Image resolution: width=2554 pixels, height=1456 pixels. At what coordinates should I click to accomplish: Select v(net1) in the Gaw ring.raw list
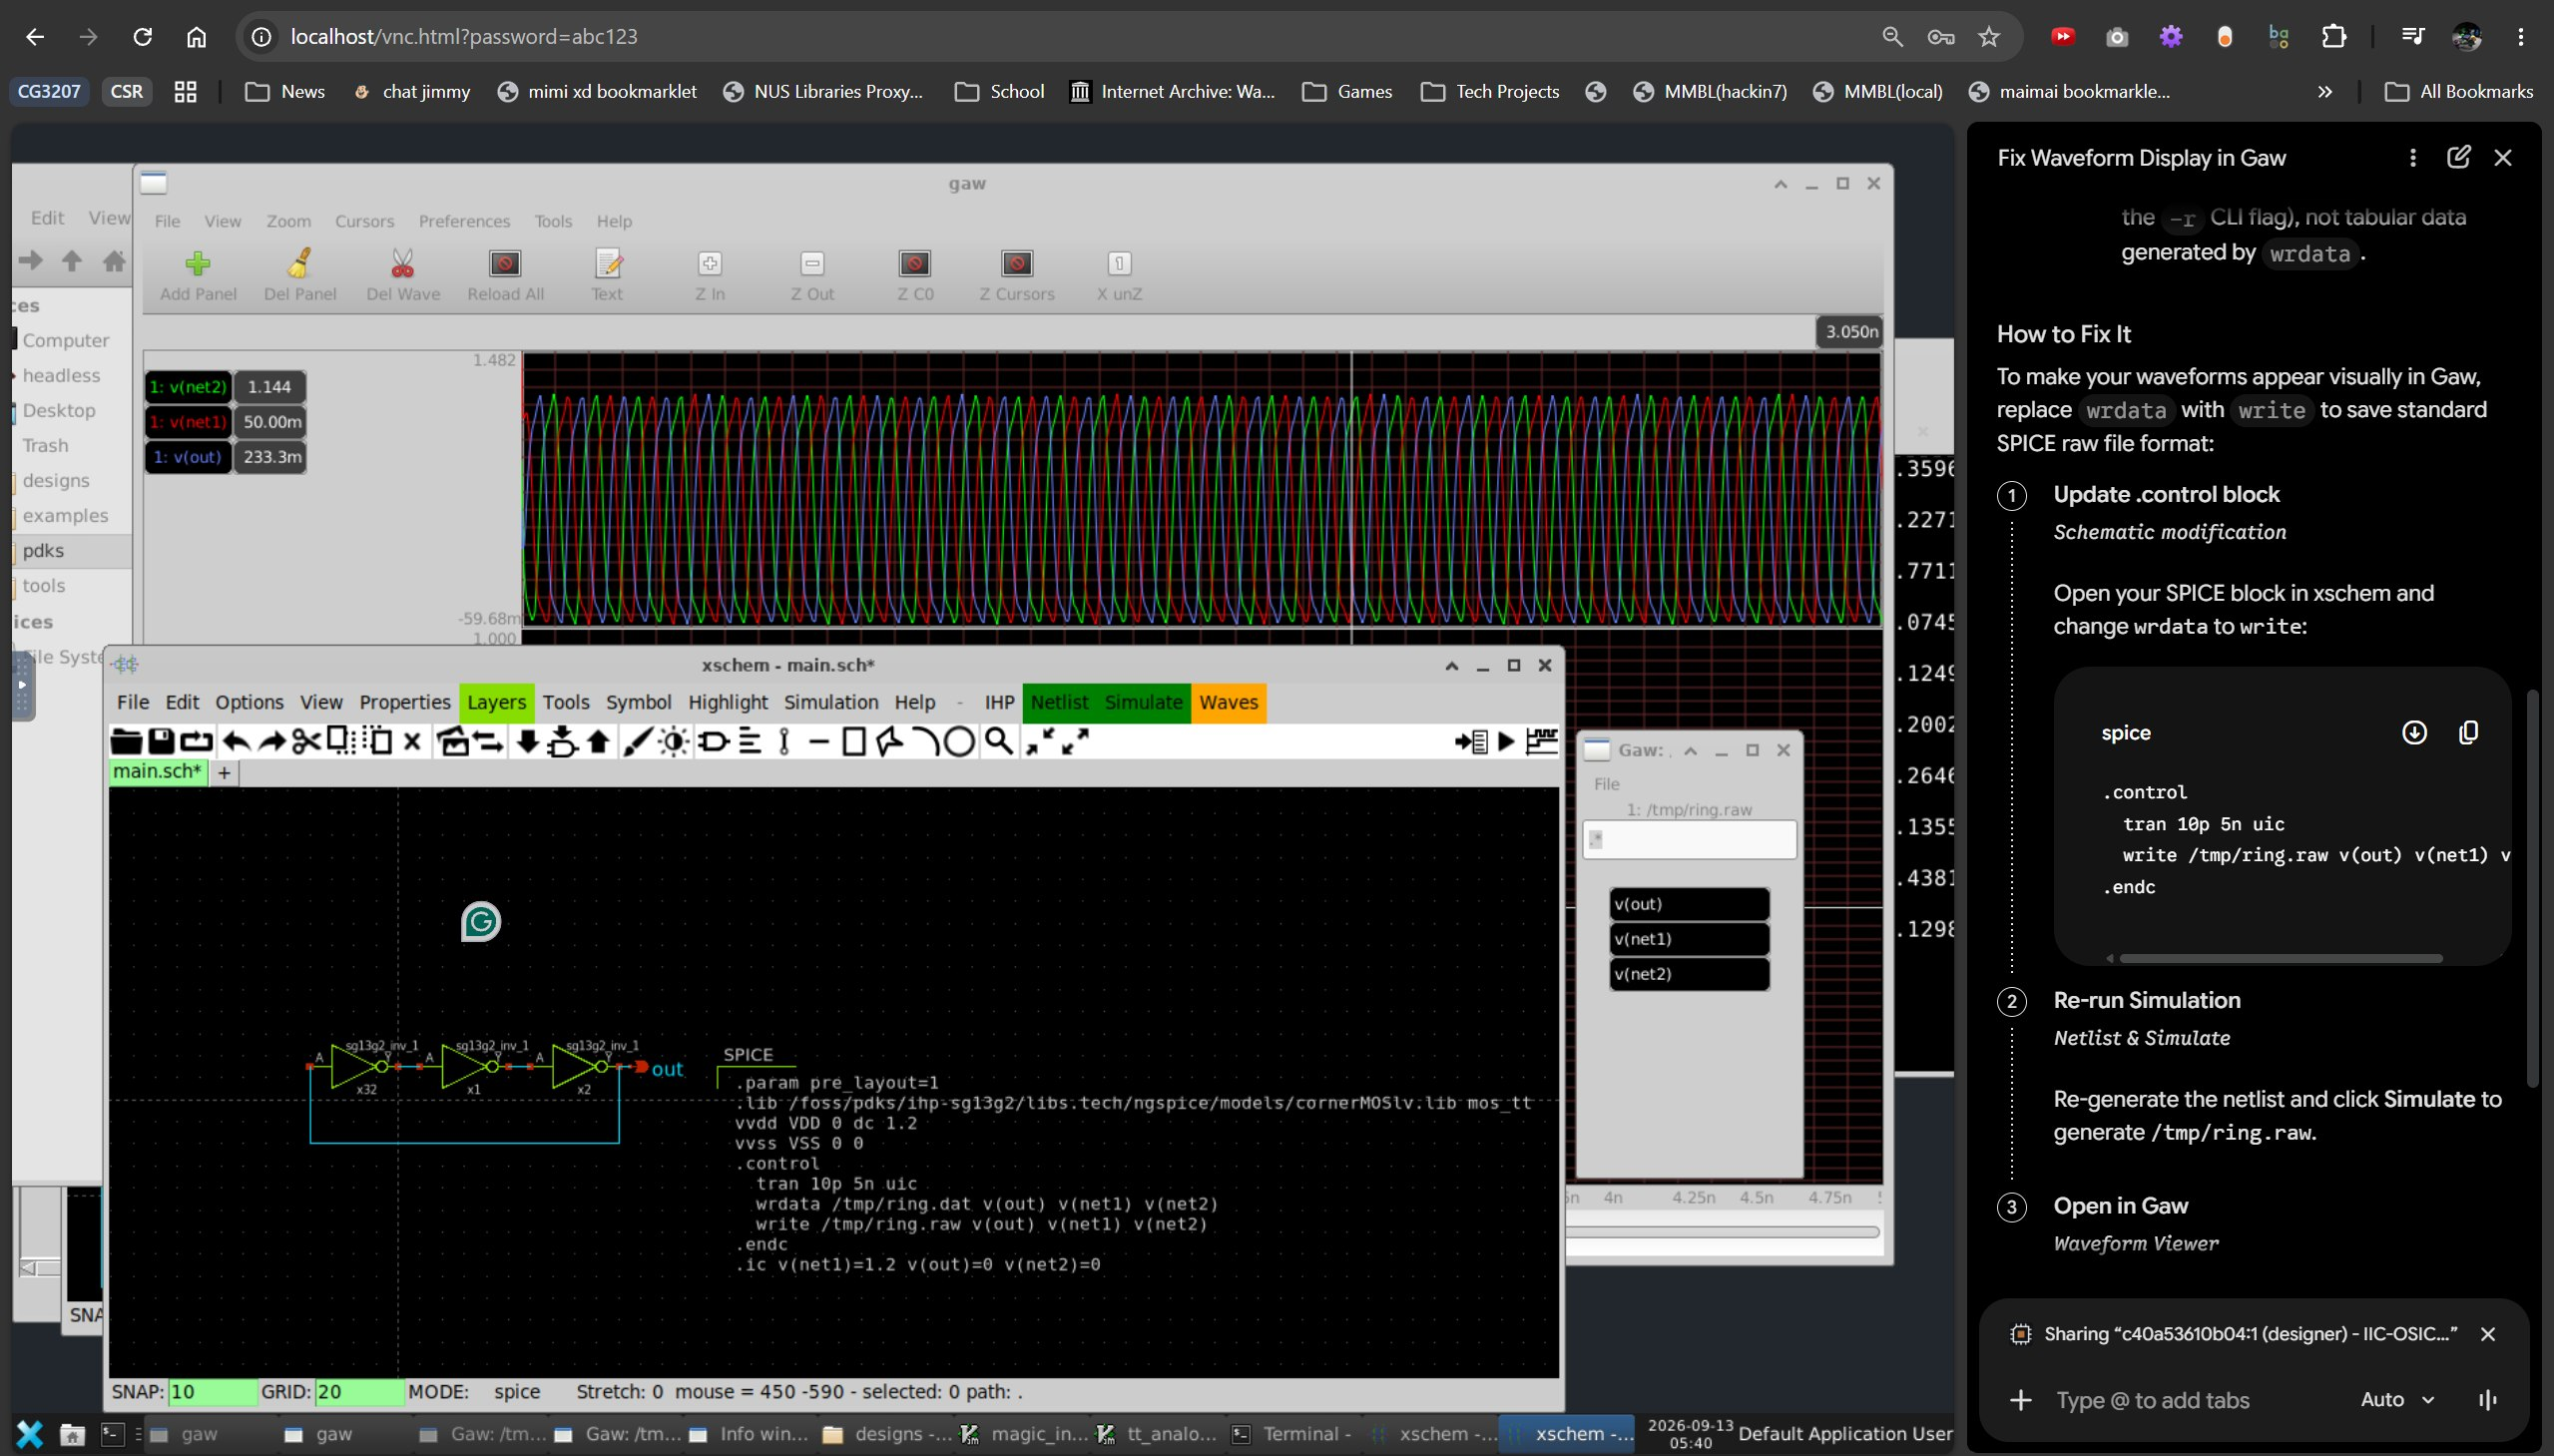1689,939
